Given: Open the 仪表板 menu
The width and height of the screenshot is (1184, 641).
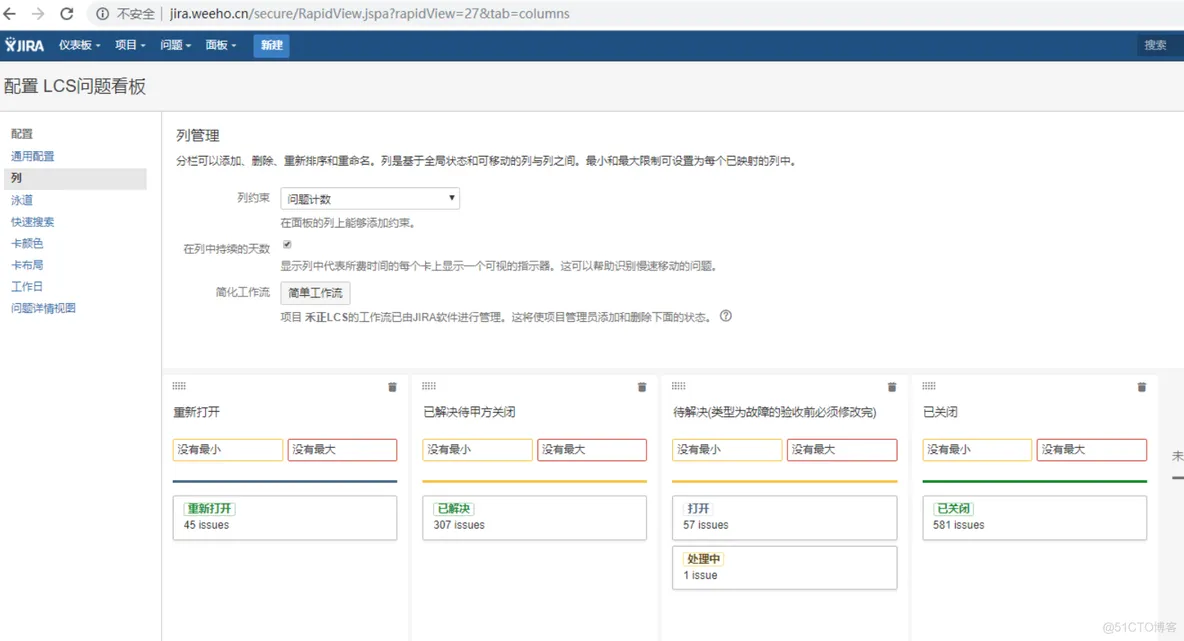Looking at the screenshot, I should tap(79, 45).
